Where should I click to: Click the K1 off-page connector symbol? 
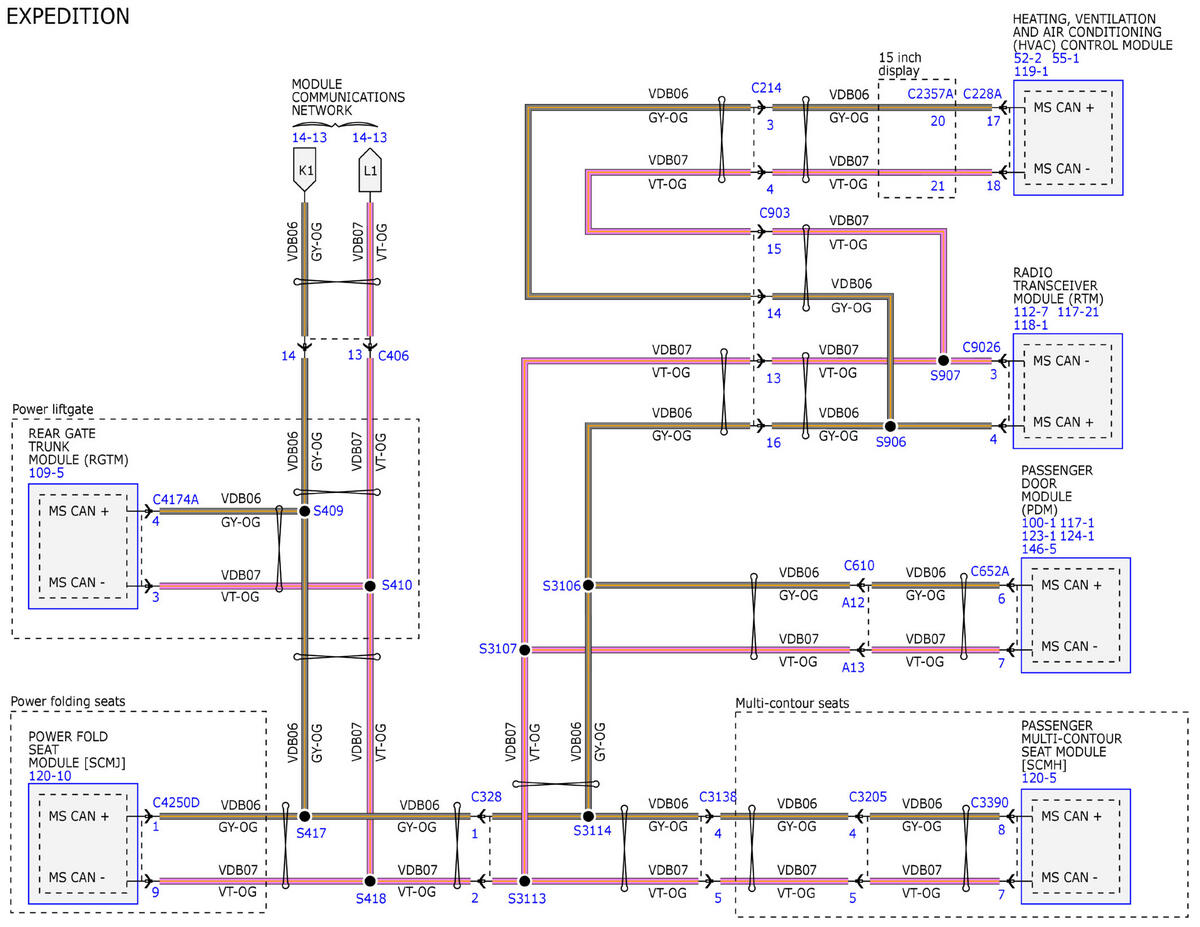306,170
